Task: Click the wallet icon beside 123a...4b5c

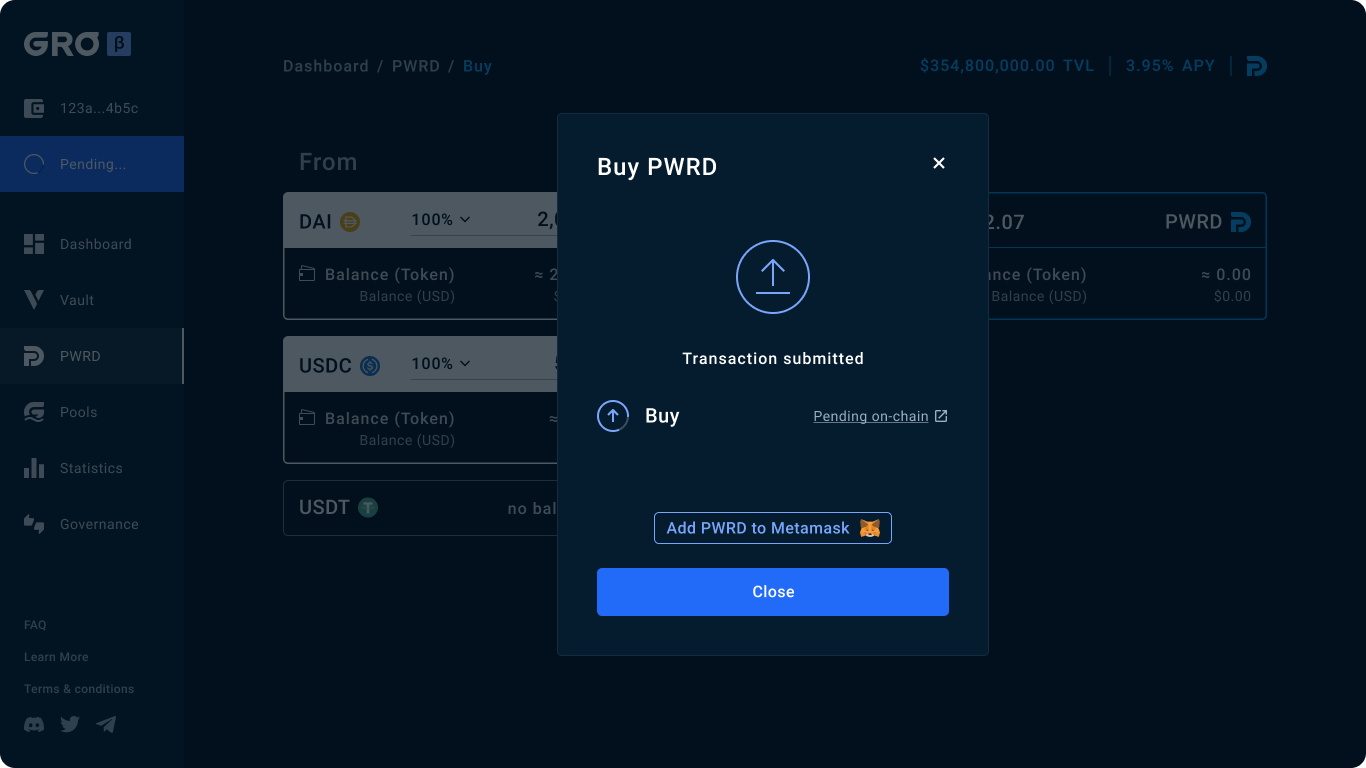Action: point(34,108)
